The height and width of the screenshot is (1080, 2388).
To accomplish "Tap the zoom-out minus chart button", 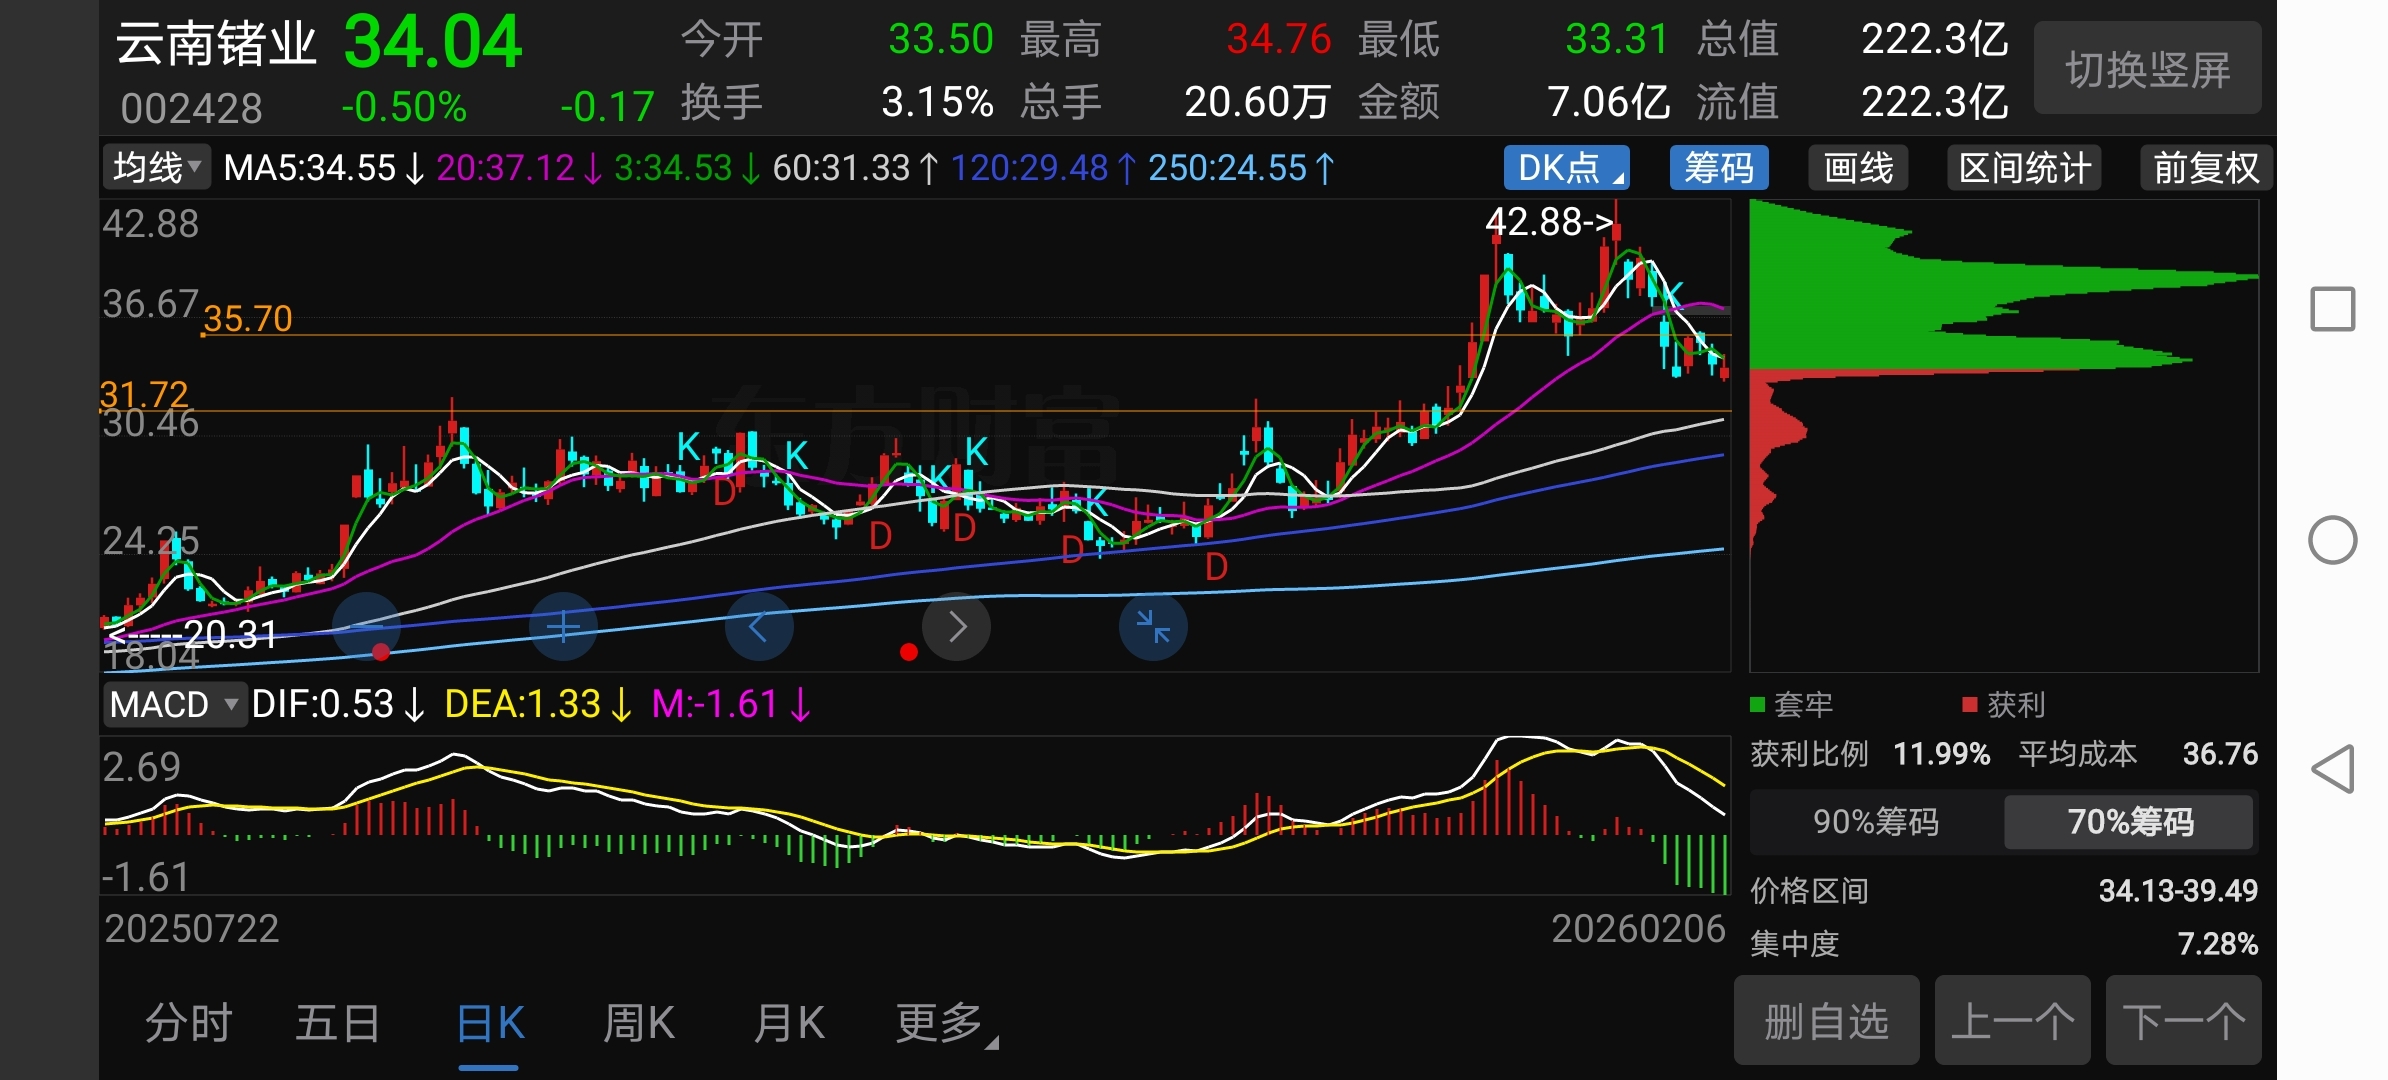I will [x=366, y=627].
